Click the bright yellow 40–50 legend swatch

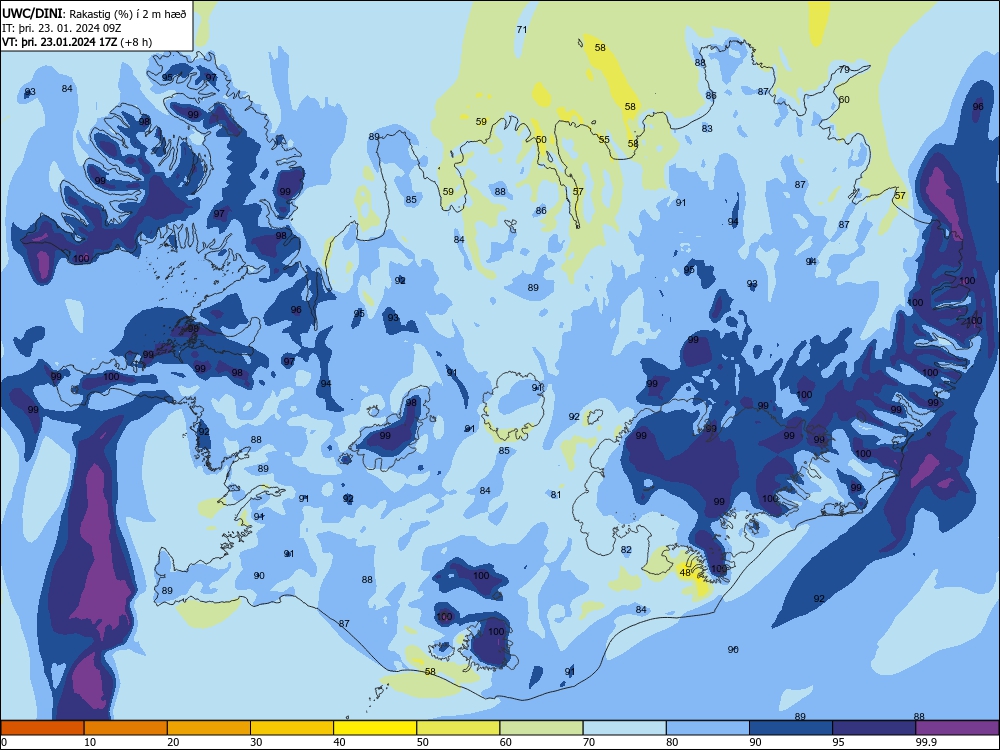375,728
